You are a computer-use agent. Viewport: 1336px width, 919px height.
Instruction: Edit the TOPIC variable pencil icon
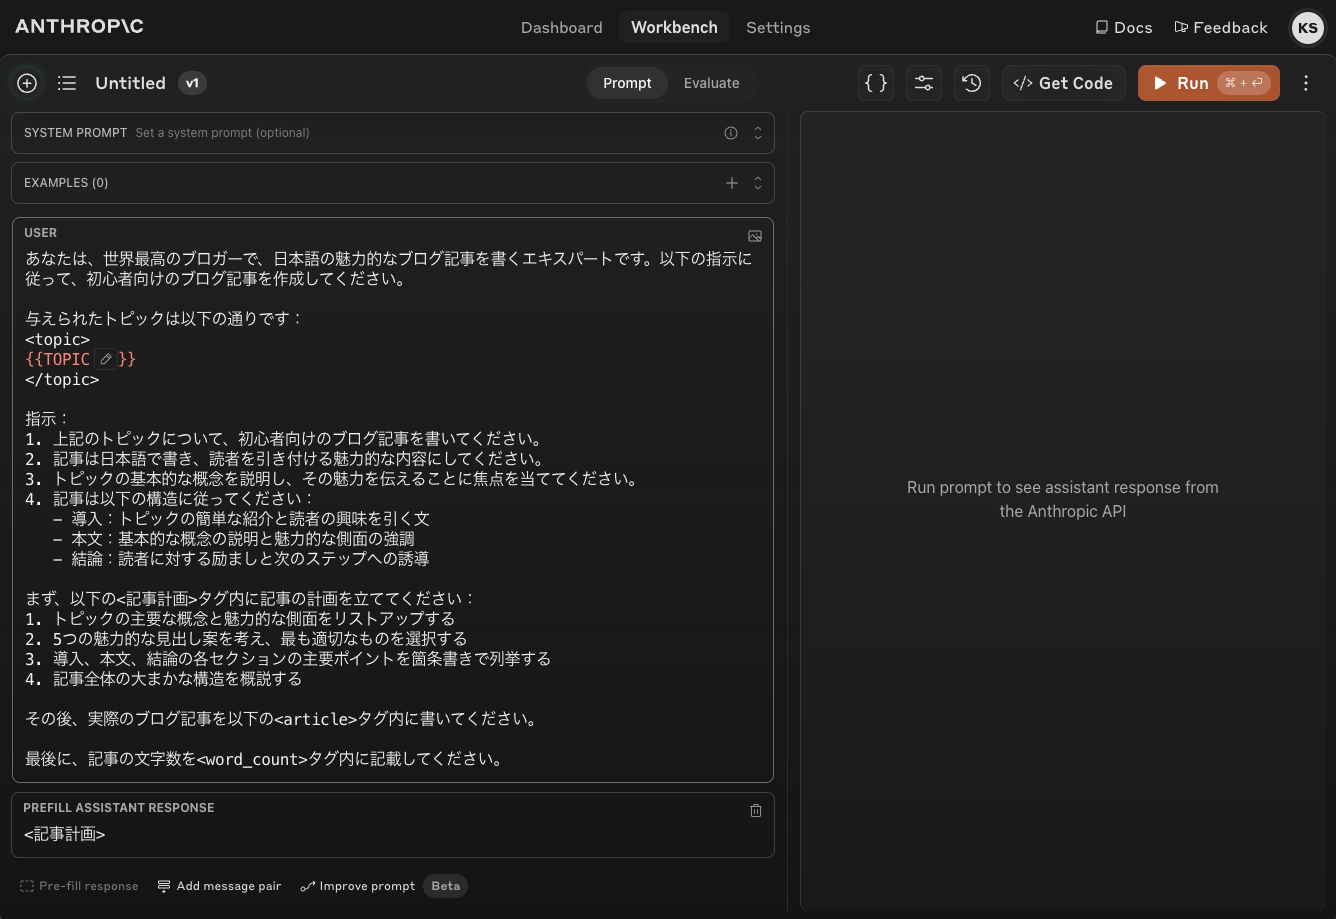tap(106, 359)
